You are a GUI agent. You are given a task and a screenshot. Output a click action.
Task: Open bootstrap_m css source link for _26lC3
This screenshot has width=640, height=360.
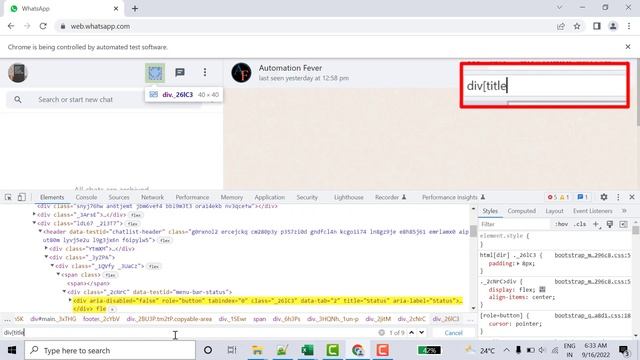click(x=592, y=255)
